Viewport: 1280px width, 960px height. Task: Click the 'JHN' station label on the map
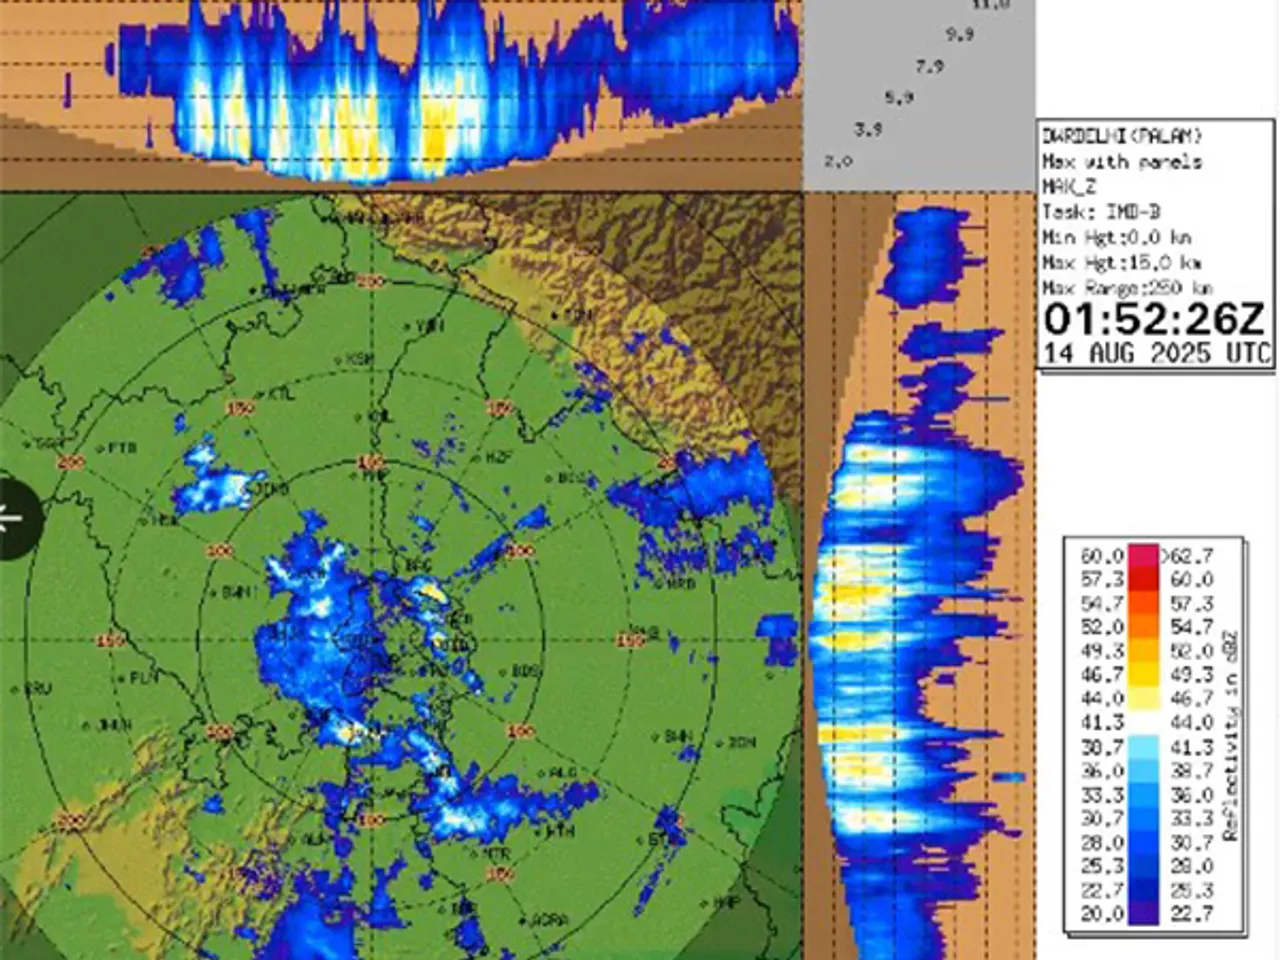(113, 725)
